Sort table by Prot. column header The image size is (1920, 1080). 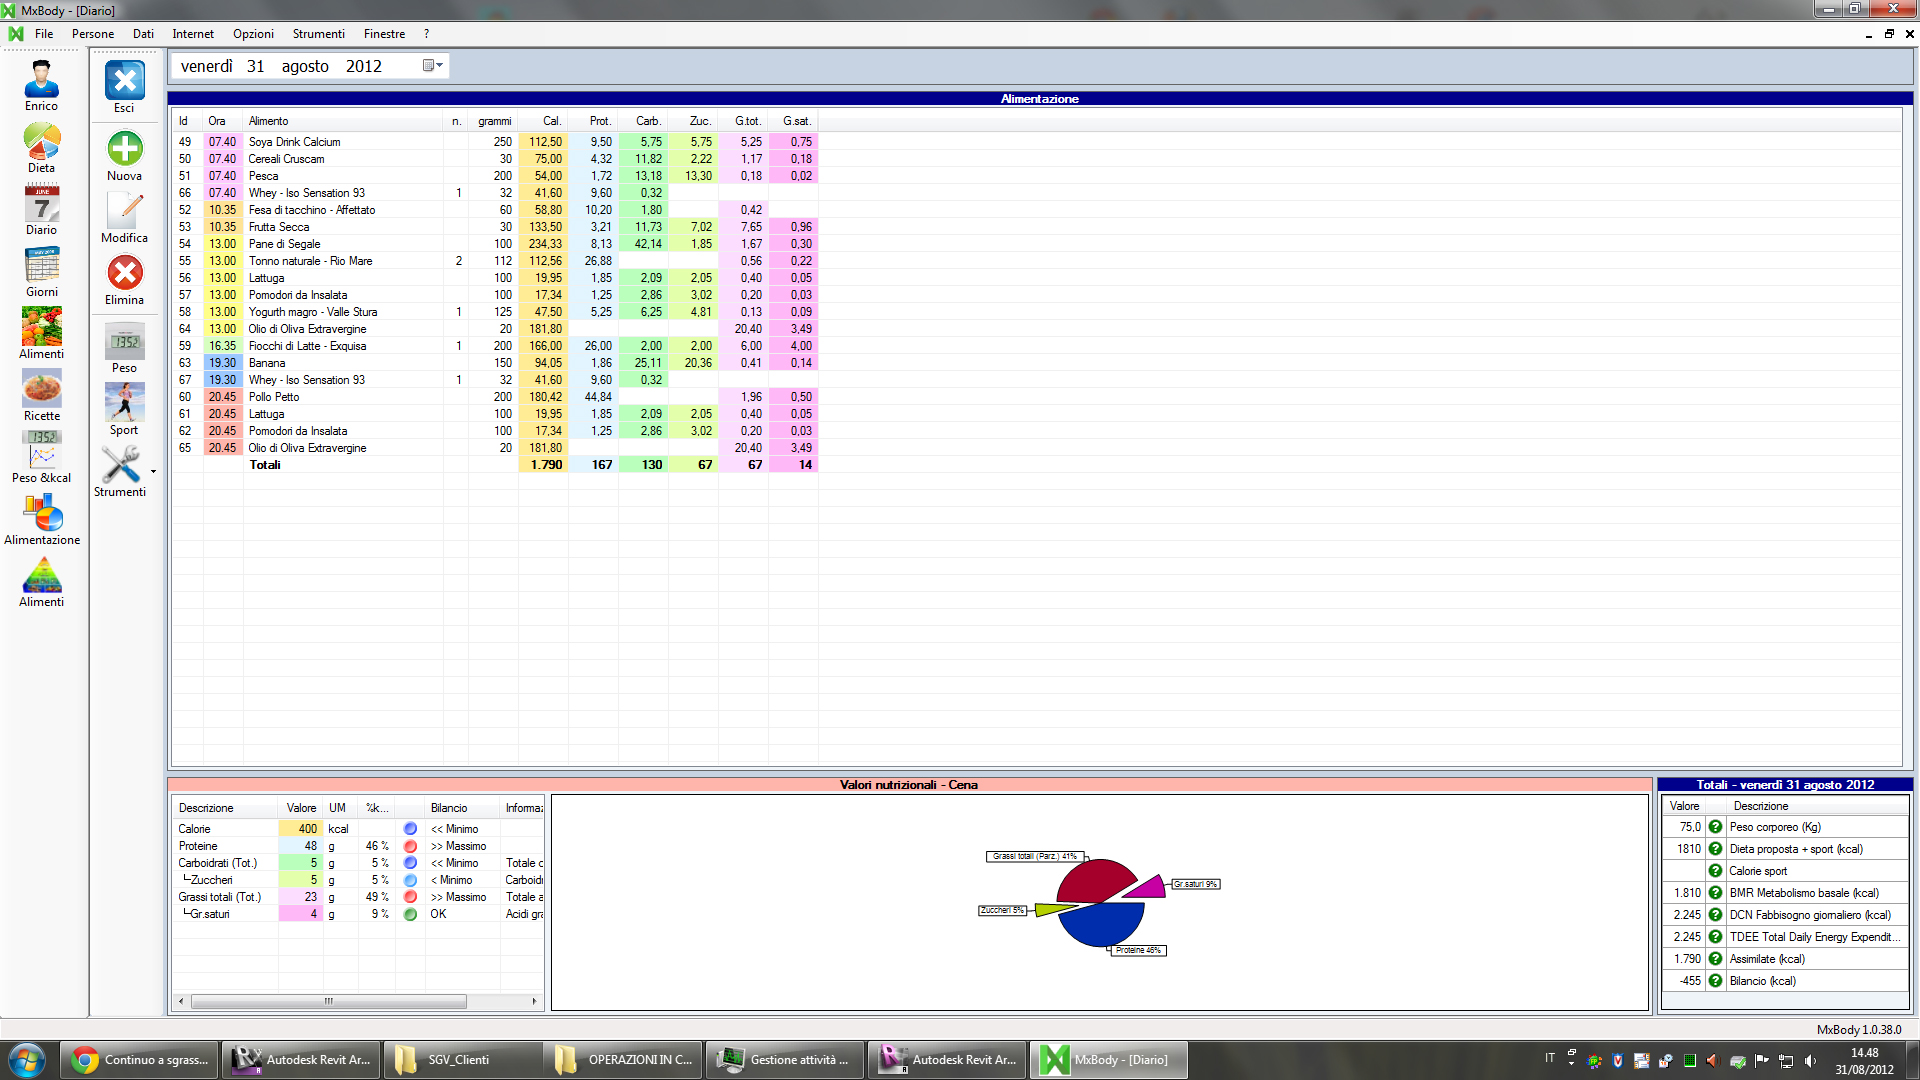593,121
